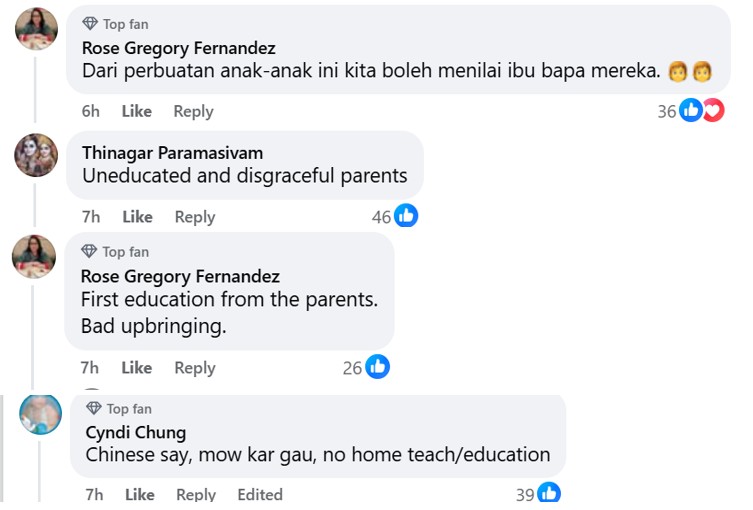Open Thinagar Paramasivam's profile name link

(x=172, y=153)
